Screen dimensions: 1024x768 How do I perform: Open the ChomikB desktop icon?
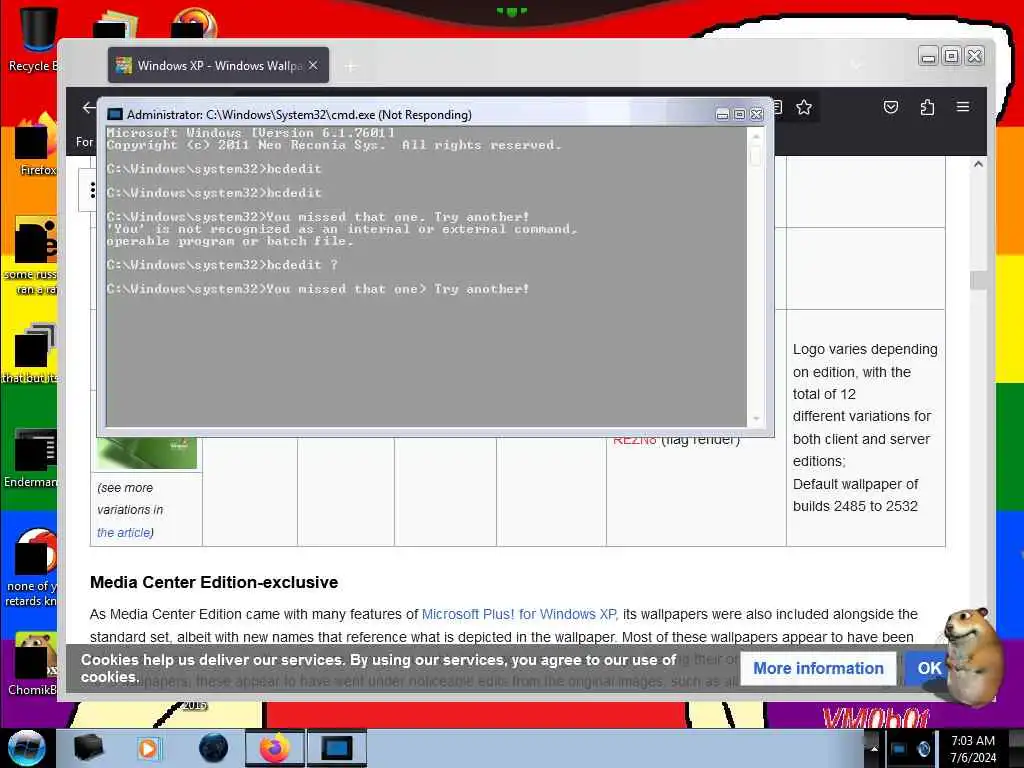[33, 663]
